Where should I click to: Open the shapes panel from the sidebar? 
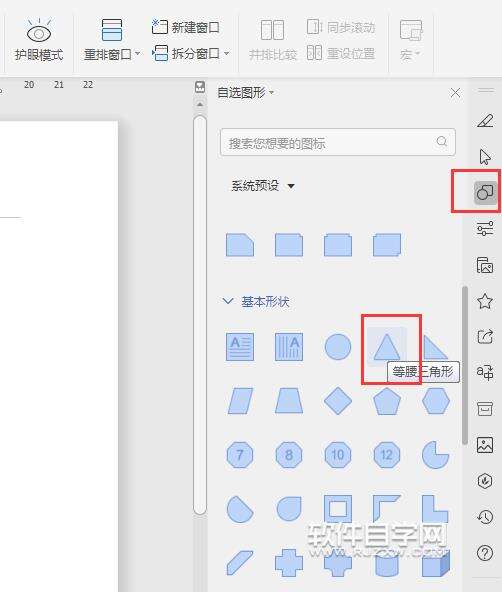click(485, 192)
